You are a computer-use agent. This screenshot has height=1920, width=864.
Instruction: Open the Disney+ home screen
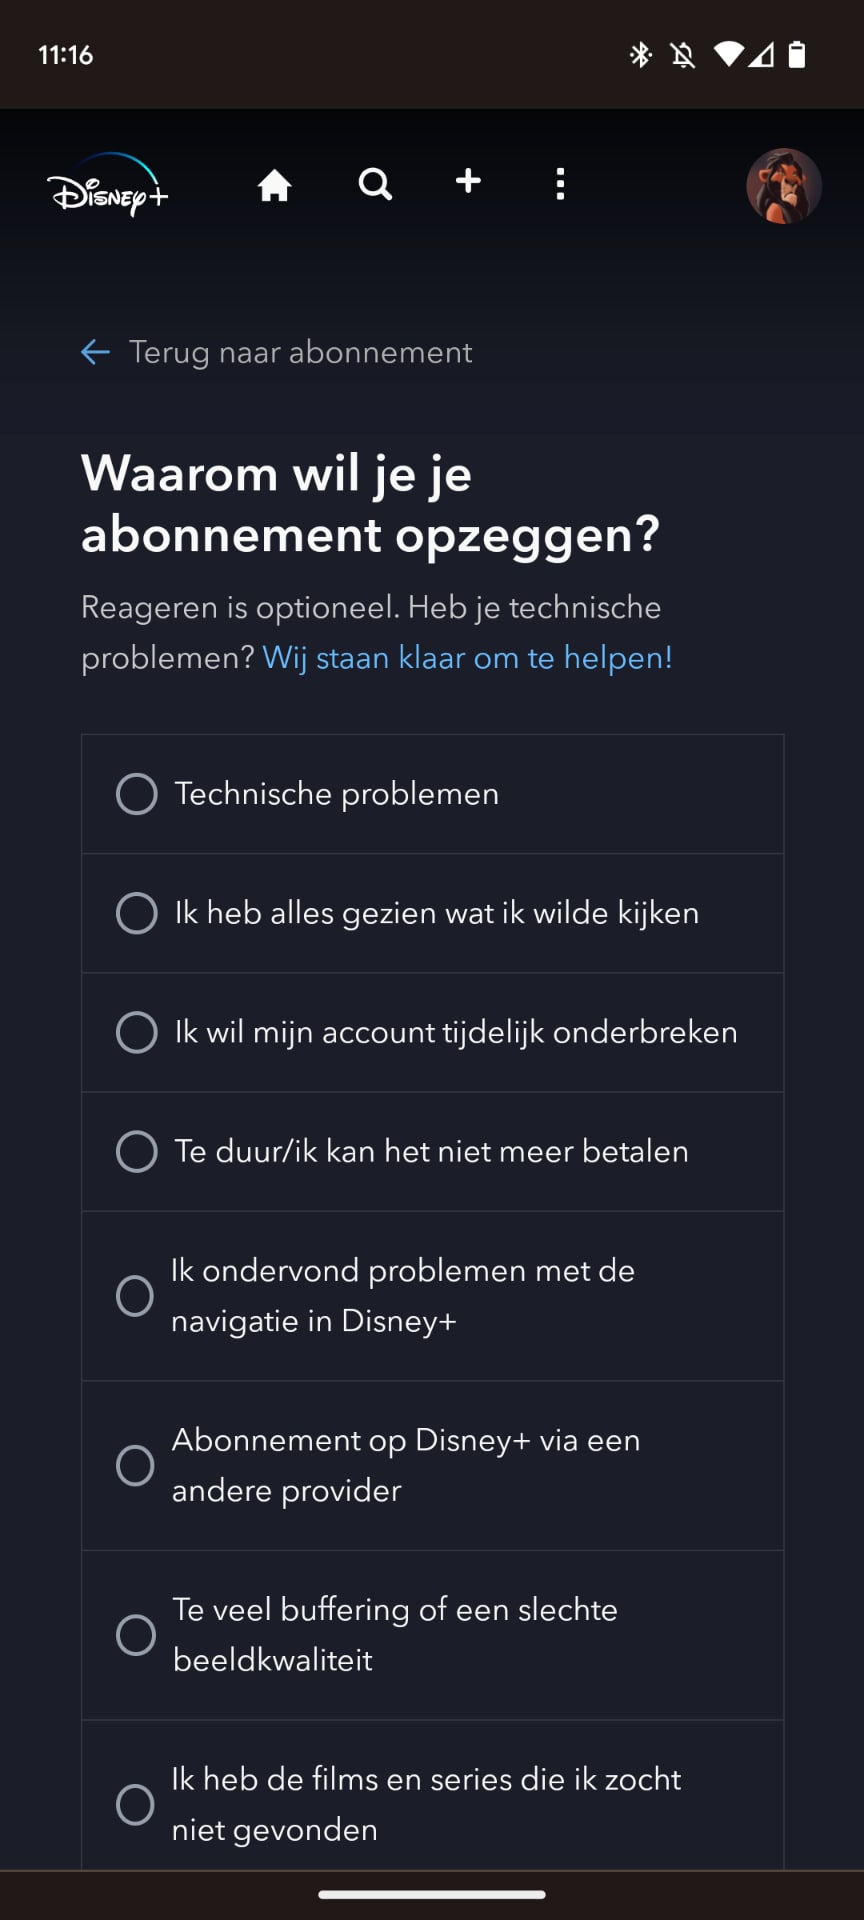274,183
